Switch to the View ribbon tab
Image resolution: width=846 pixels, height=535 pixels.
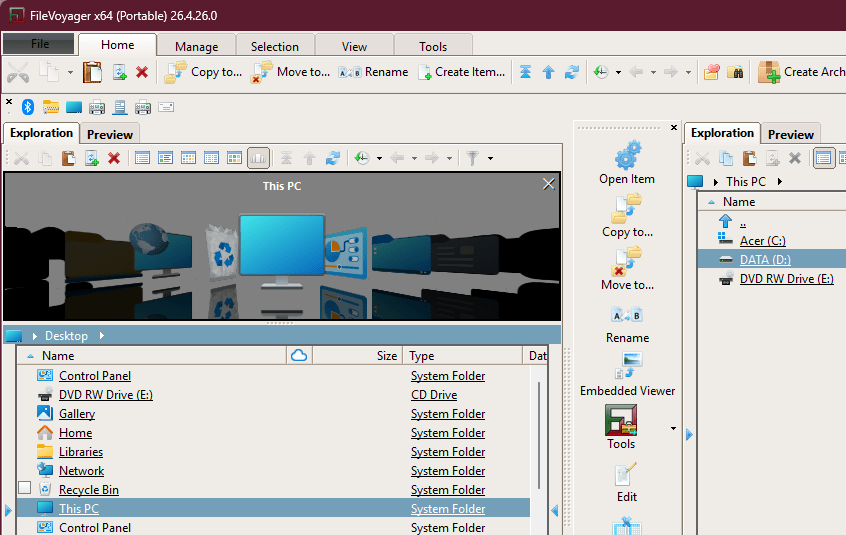pyautogui.click(x=354, y=46)
